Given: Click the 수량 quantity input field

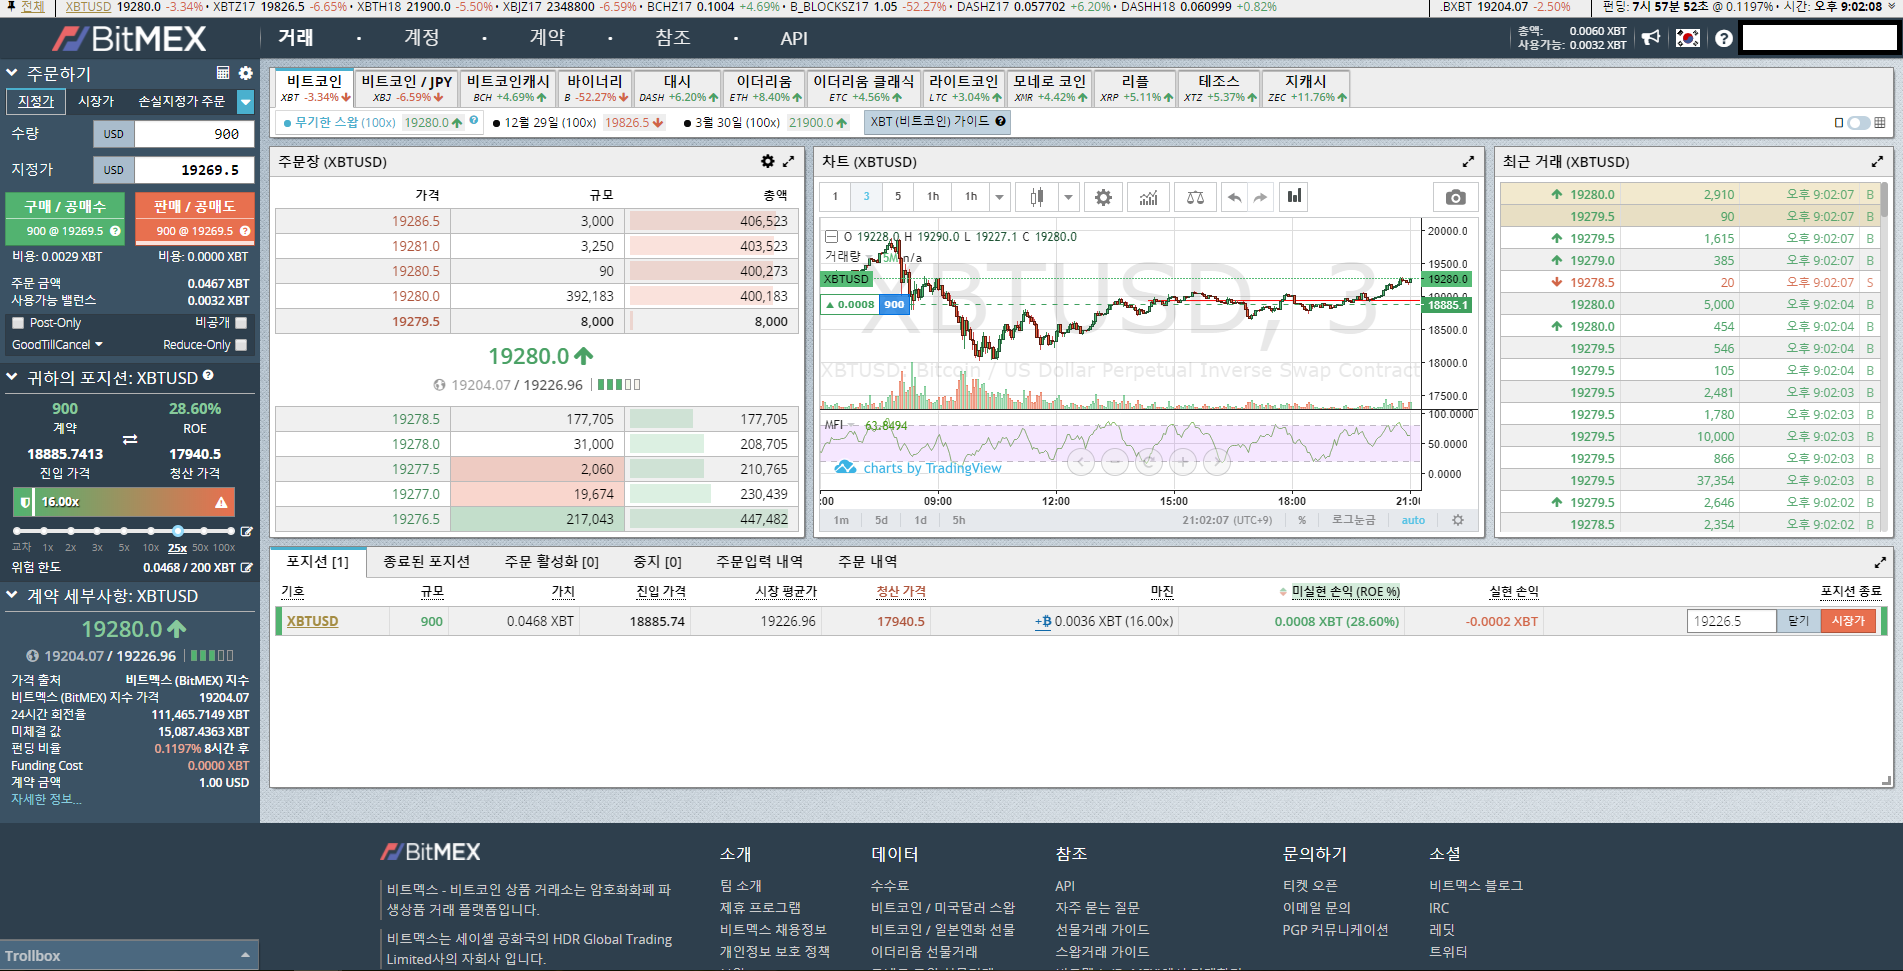Looking at the screenshot, I should click(x=194, y=134).
